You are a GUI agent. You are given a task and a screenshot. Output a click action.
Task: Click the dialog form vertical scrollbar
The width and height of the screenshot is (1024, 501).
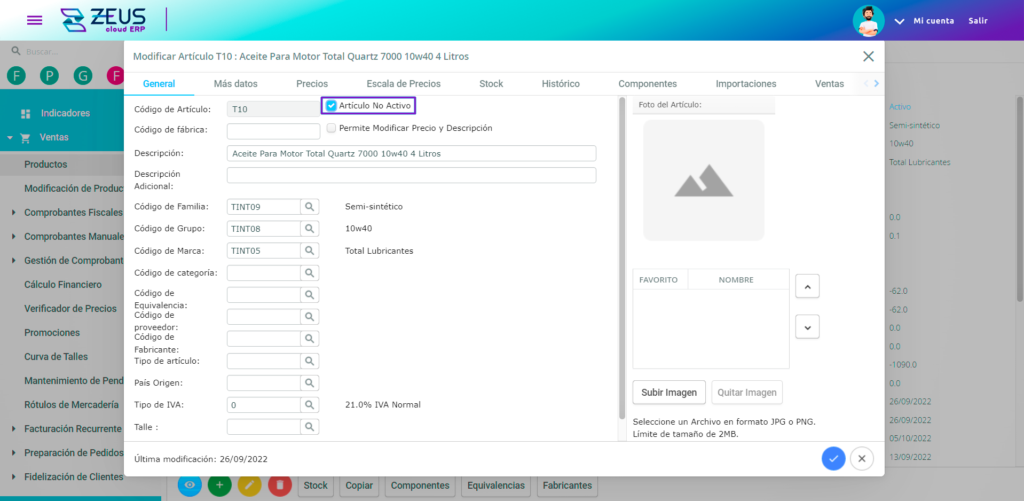622,258
